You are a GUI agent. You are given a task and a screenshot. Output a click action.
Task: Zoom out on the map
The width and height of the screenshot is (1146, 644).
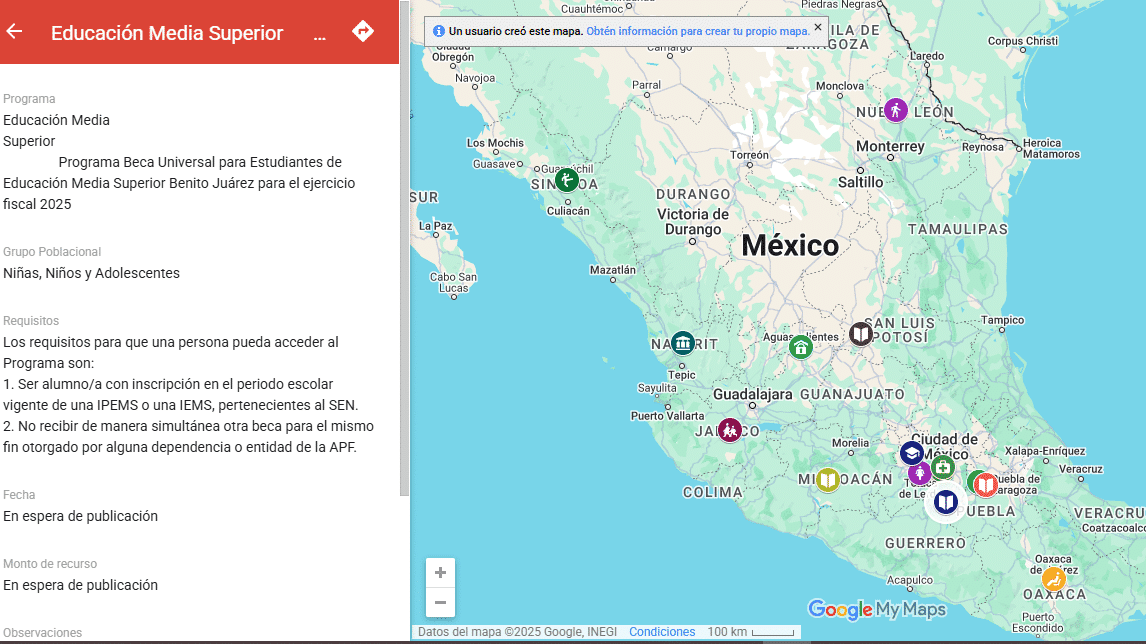[440, 602]
